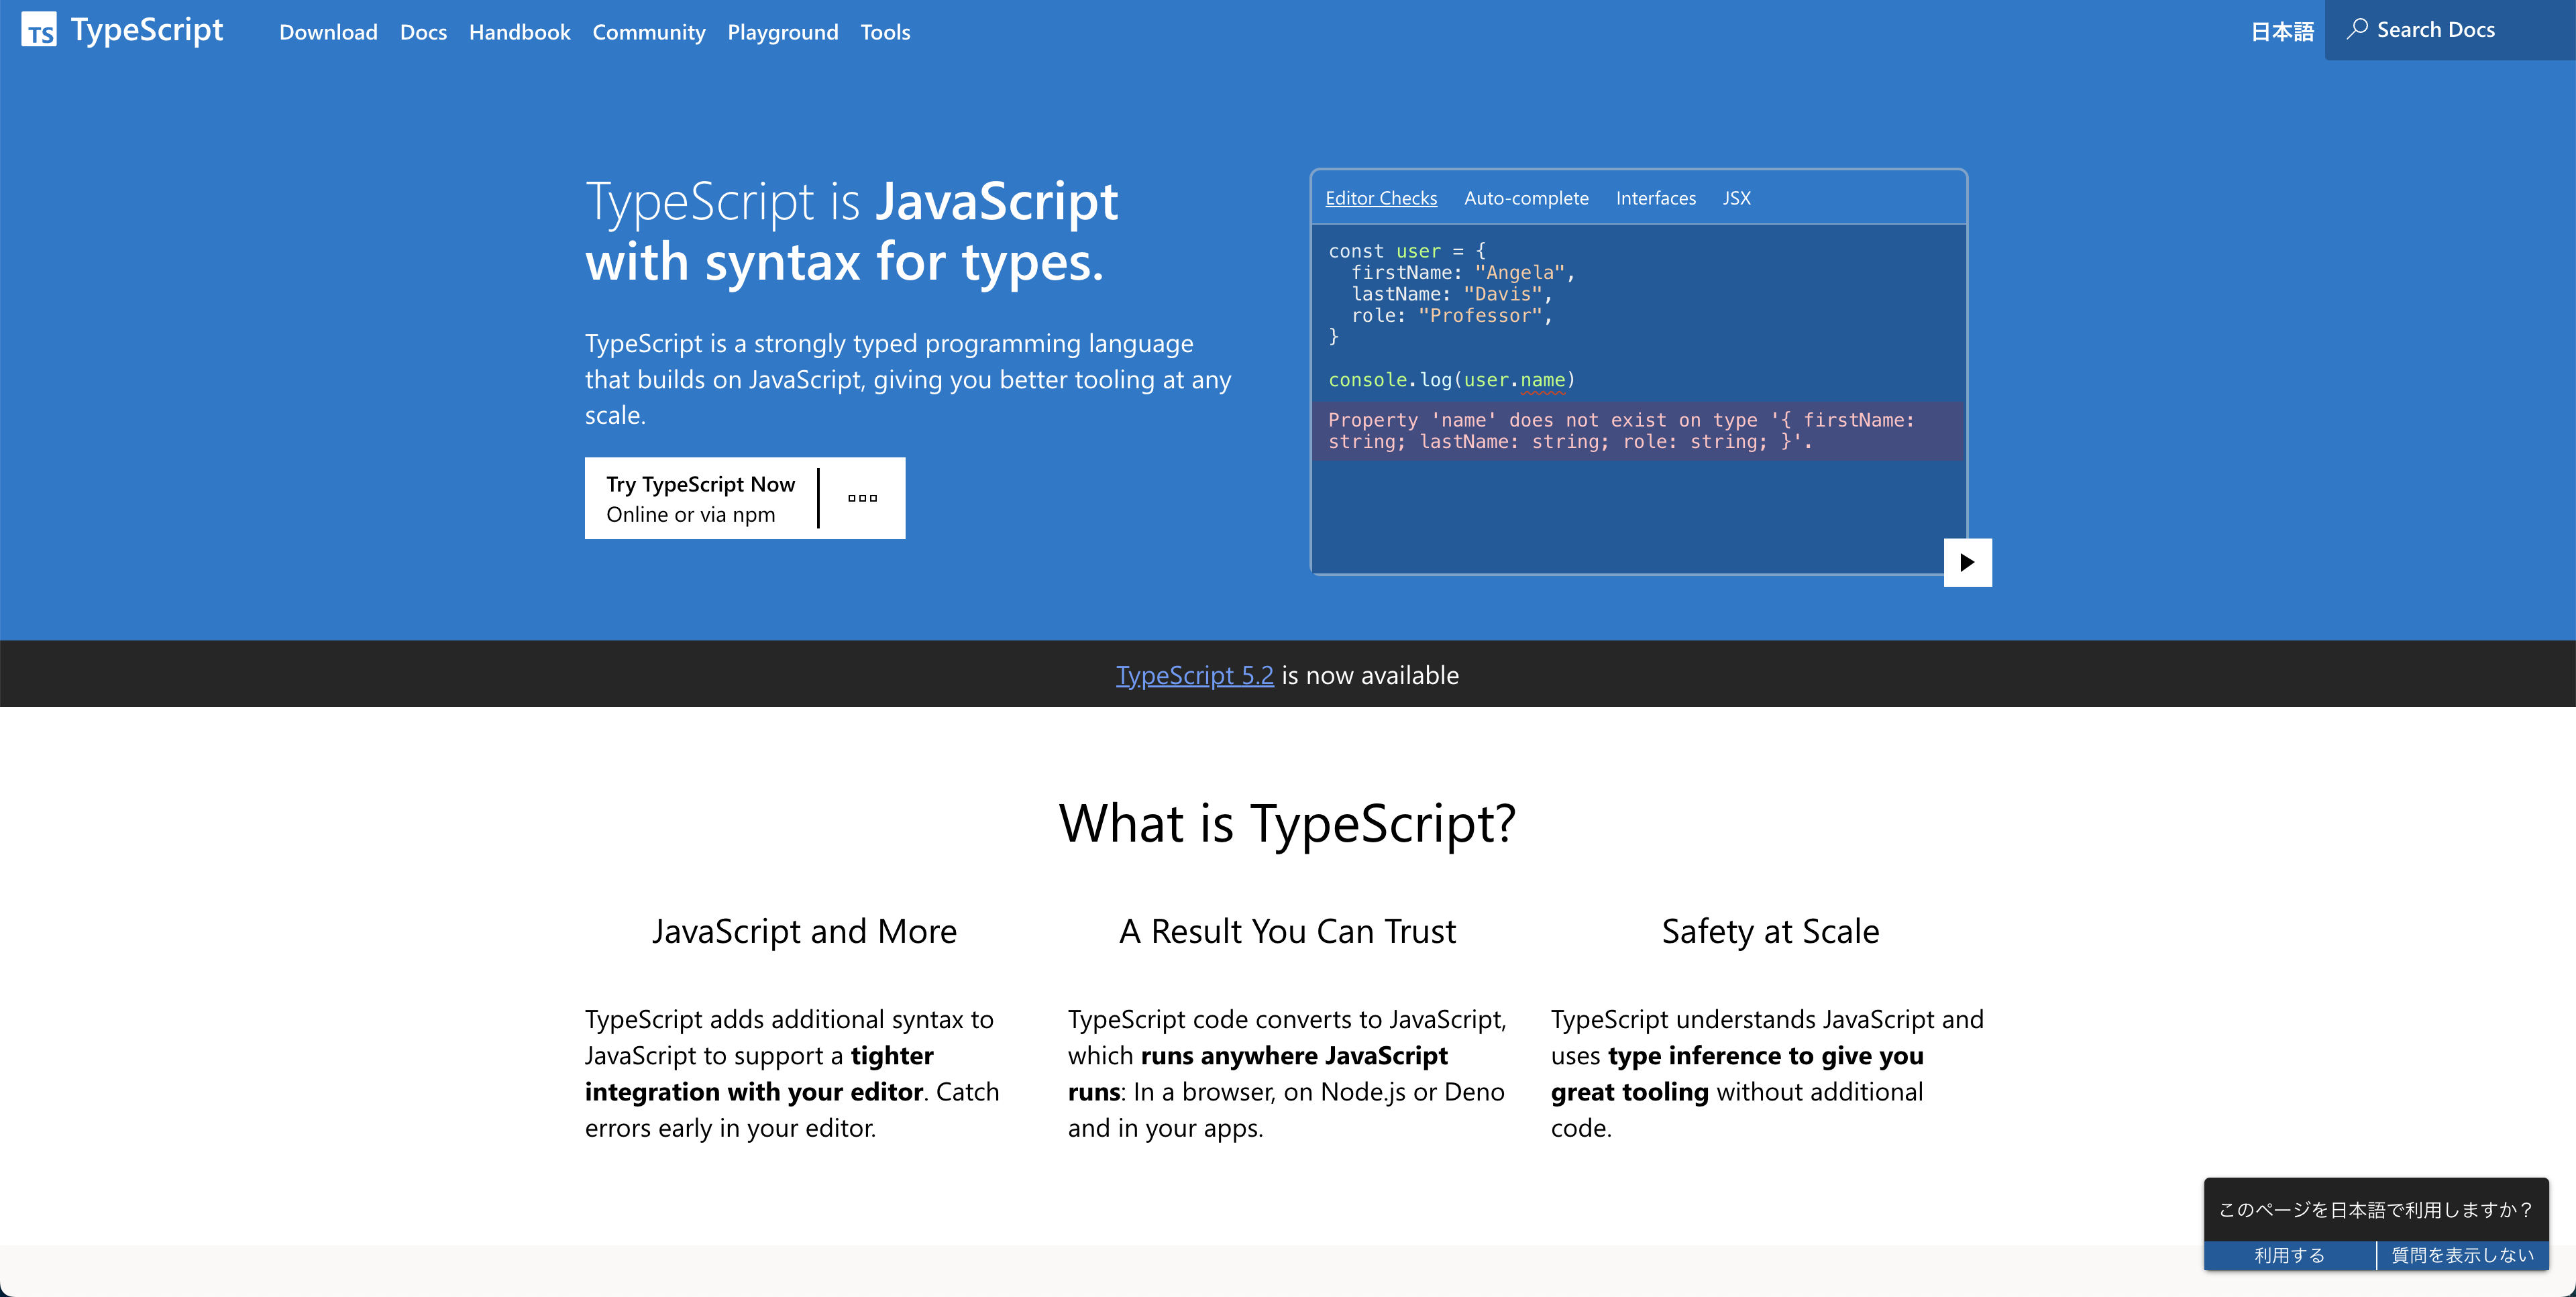Select the JSX tab
The width and height of the screenshot is (2576, 1297).
click(x=1736, y=198)
